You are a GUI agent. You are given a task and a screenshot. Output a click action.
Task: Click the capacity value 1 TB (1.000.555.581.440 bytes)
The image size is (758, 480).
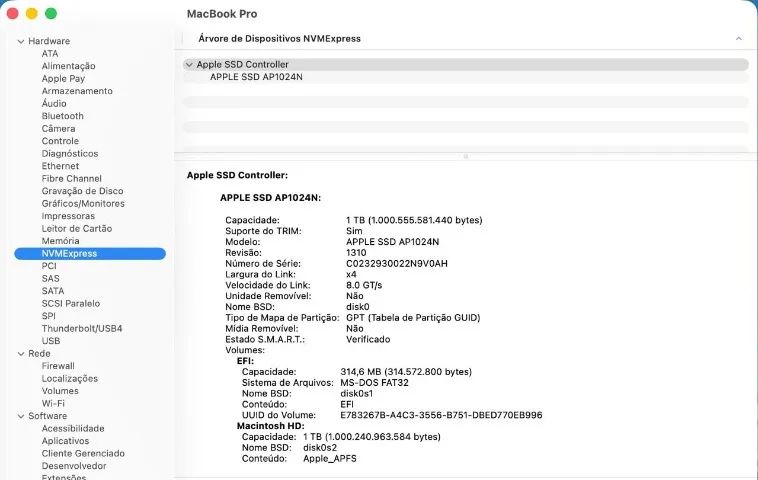coord(414,220)
